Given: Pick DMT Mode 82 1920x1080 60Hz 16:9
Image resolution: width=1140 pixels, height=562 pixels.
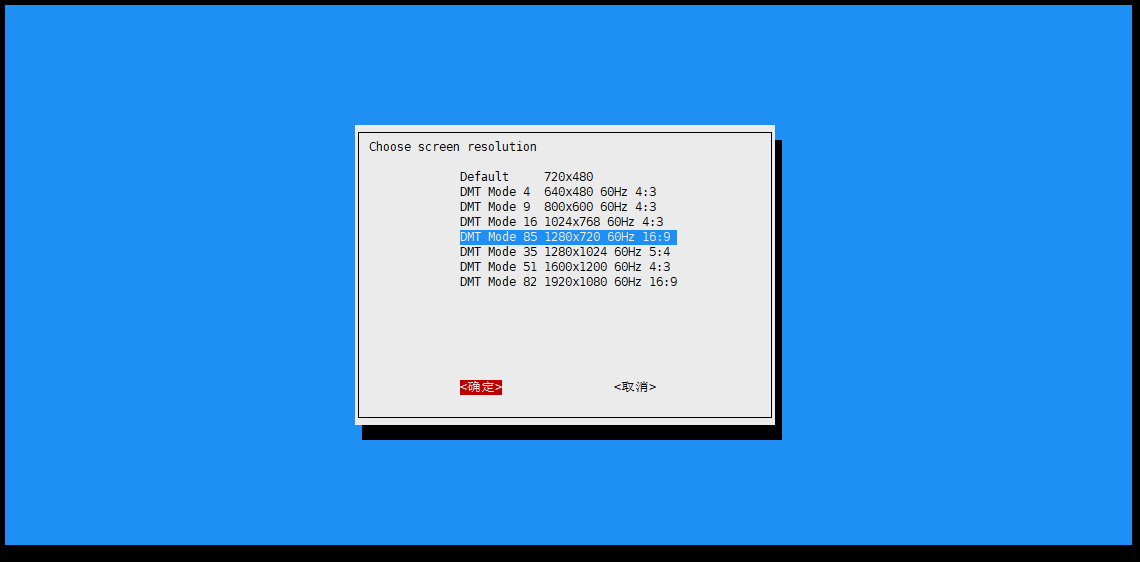Looking at the screenshot, I should (x=569, y=282).
